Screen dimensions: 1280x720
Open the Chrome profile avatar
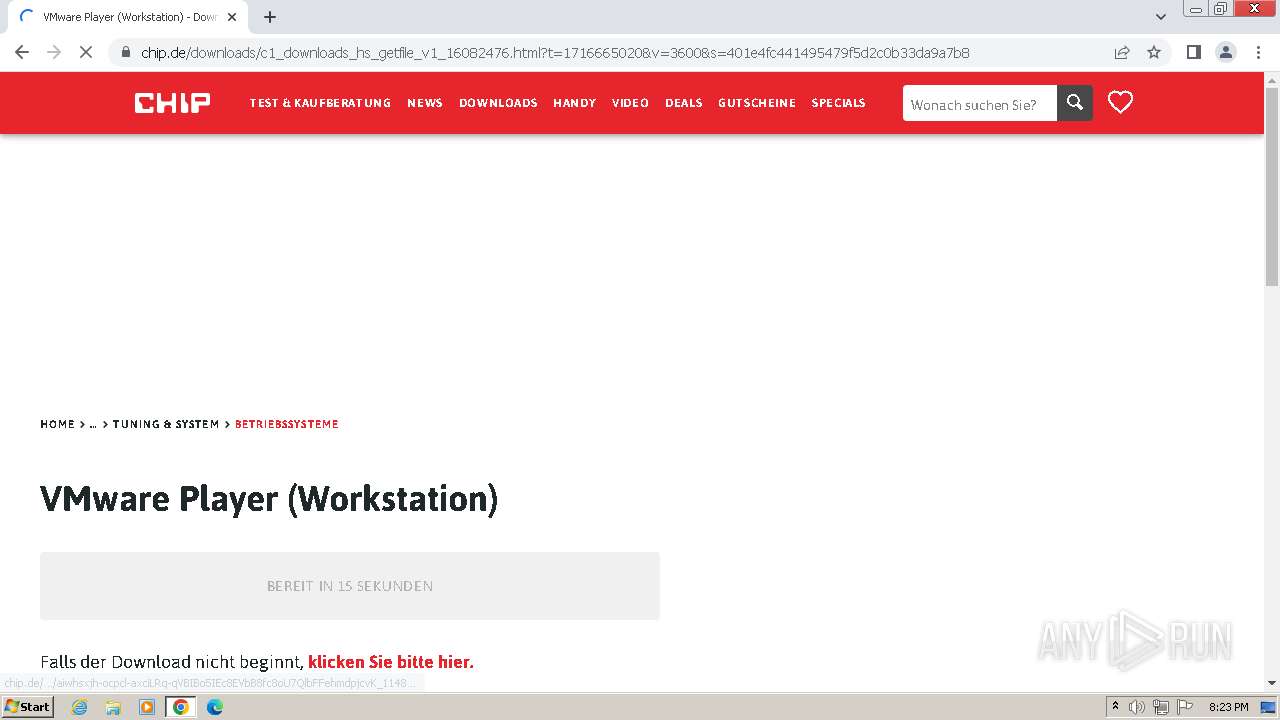(1225, 52)
